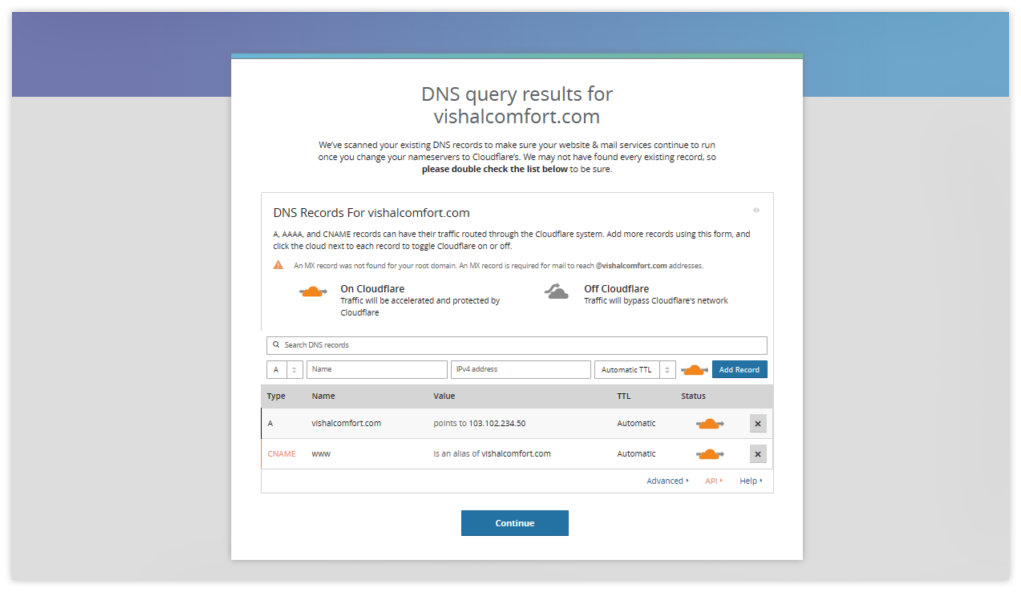Click the small icon beside the DNS Records heading
1021x592 pixels.
point(756,210)
